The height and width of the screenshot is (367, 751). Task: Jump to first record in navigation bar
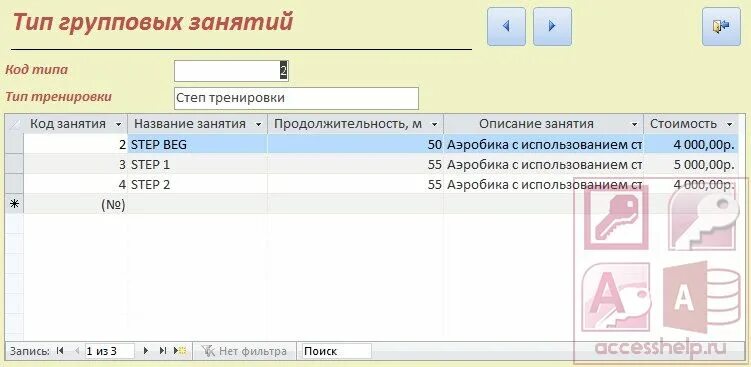coord(60,351)
